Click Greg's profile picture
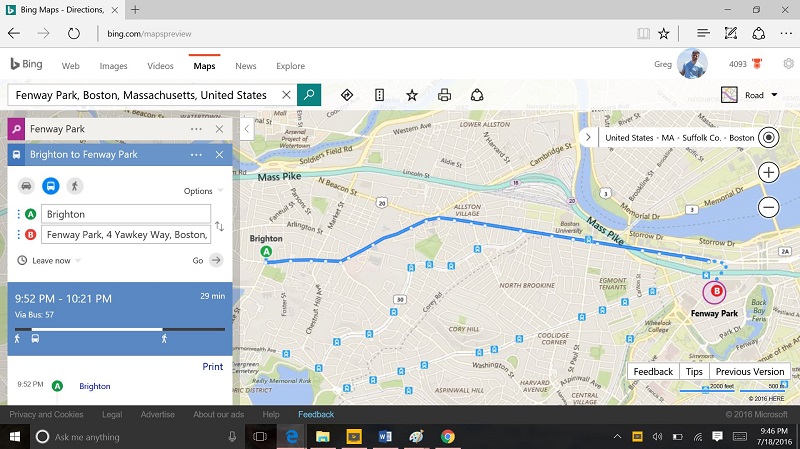The image size is (800, 449). pos(692,64)
